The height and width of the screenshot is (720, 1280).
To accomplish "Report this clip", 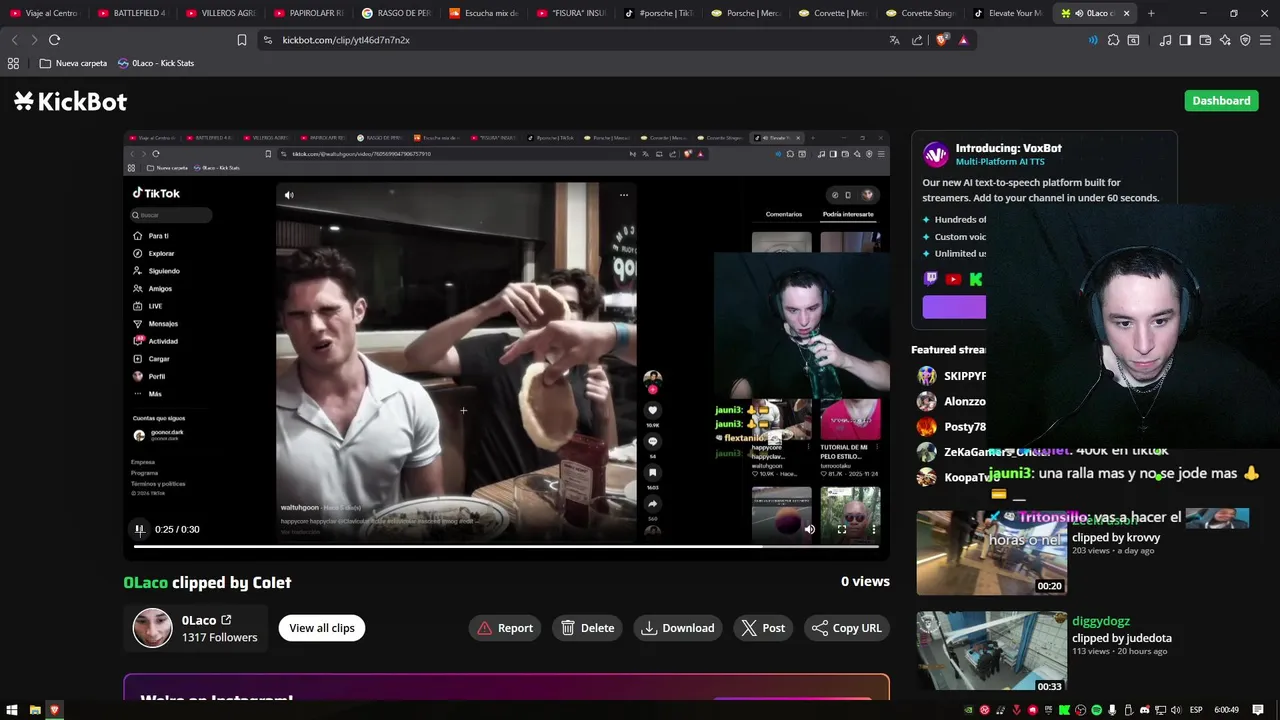I will 505,628.
